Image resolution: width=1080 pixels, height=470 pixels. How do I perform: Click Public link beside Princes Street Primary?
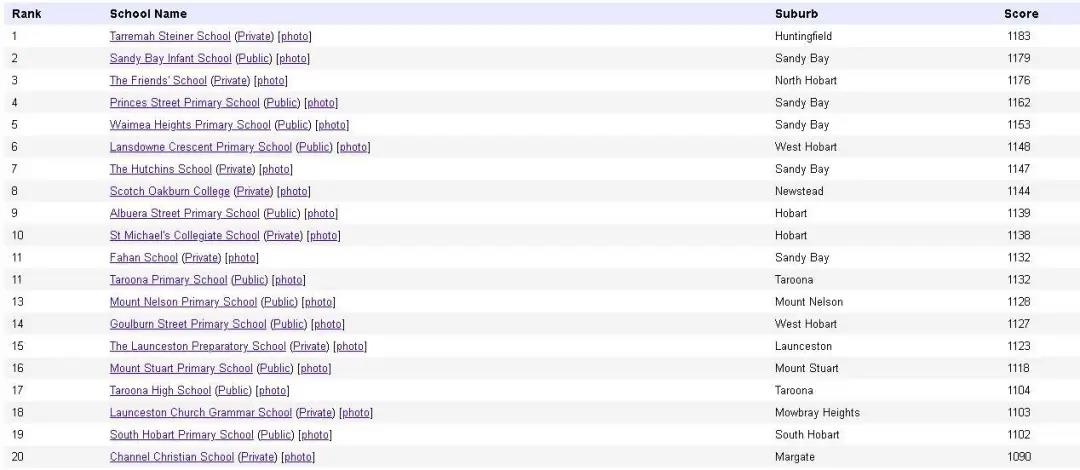tap(282, 103)
